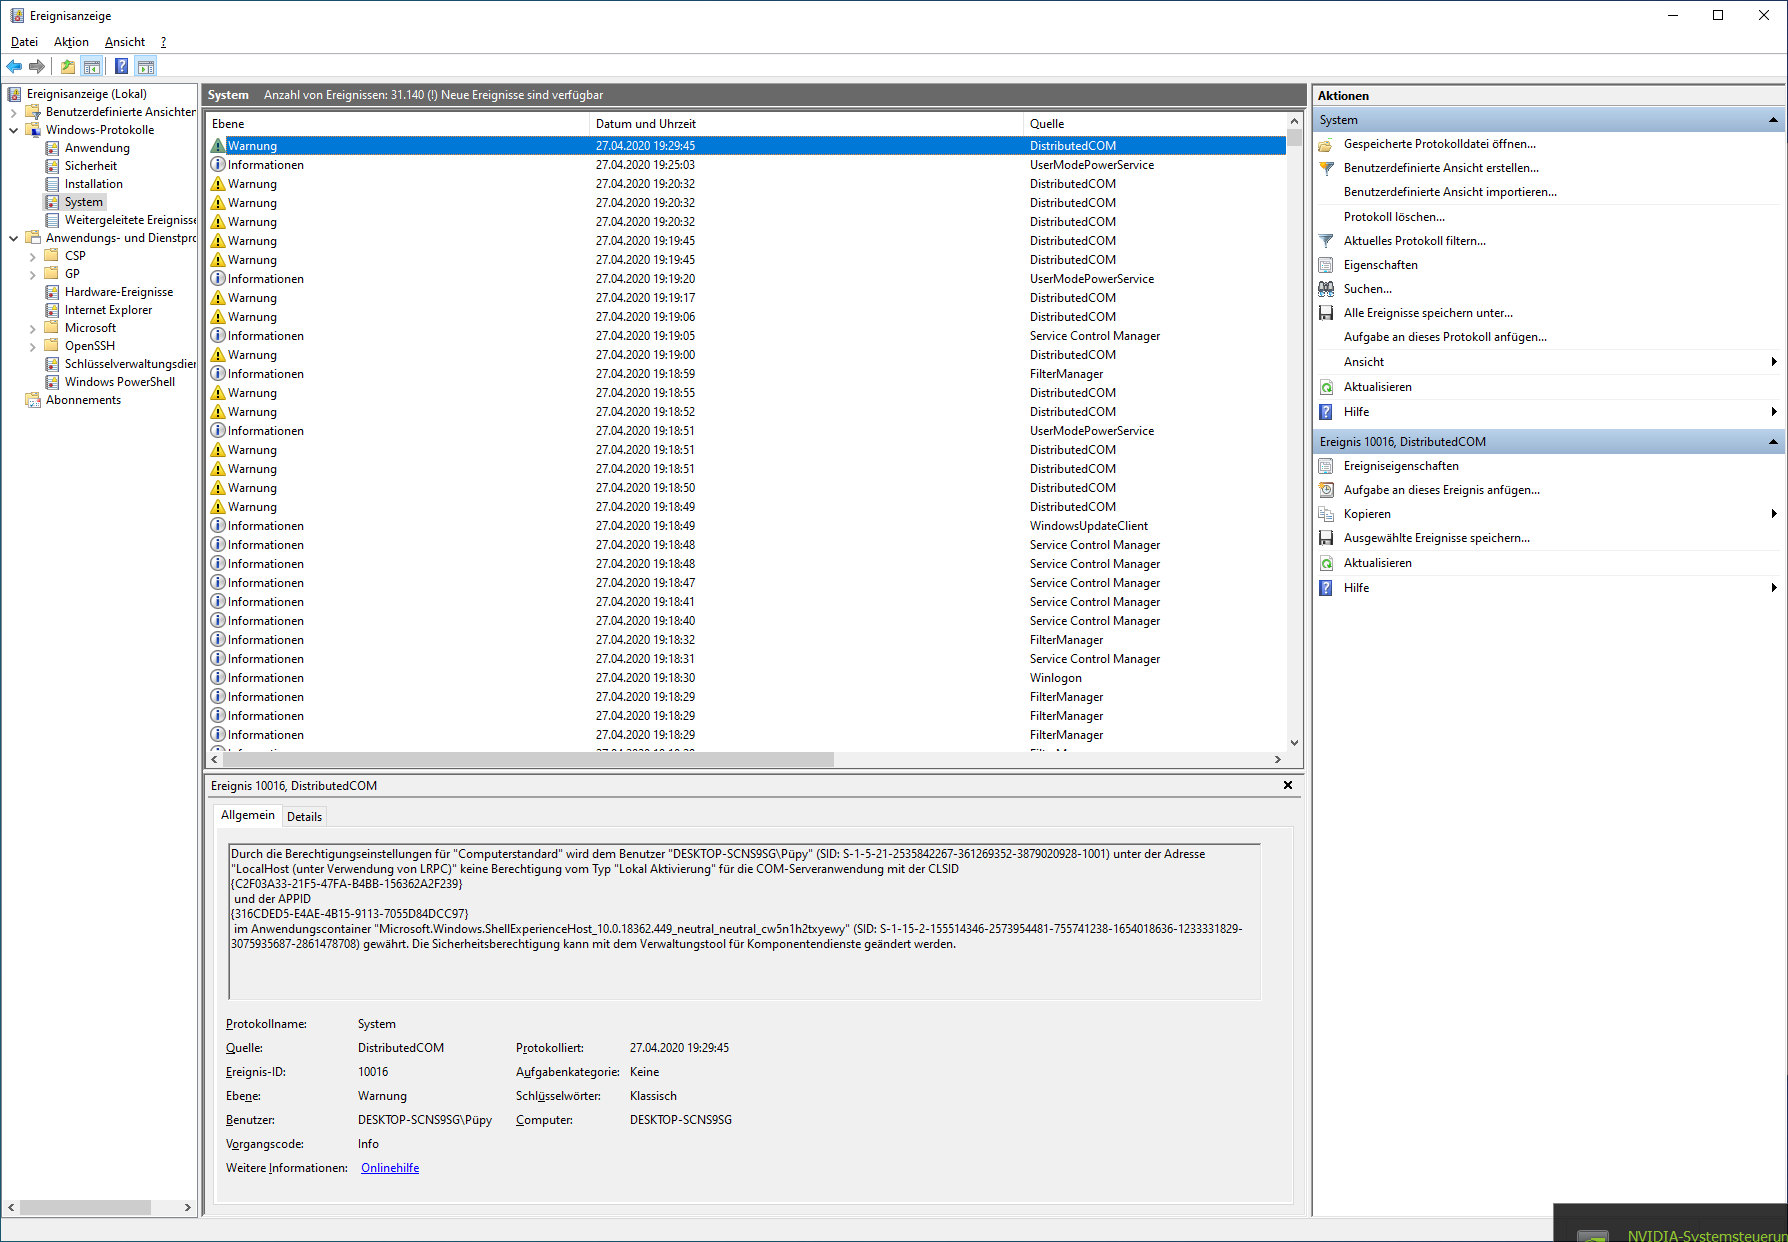Viewport: 1788px width, 1242px height.
Task: Collapse the Windows-Protokolle tree node
Action: click(x=13, y=130)
